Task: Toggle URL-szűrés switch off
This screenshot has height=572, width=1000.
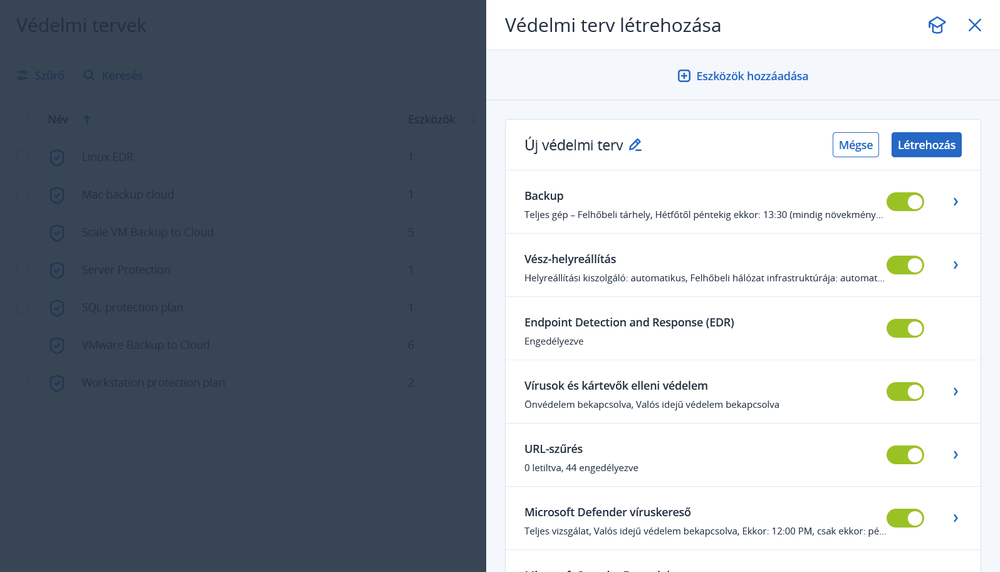Action: 905,455
